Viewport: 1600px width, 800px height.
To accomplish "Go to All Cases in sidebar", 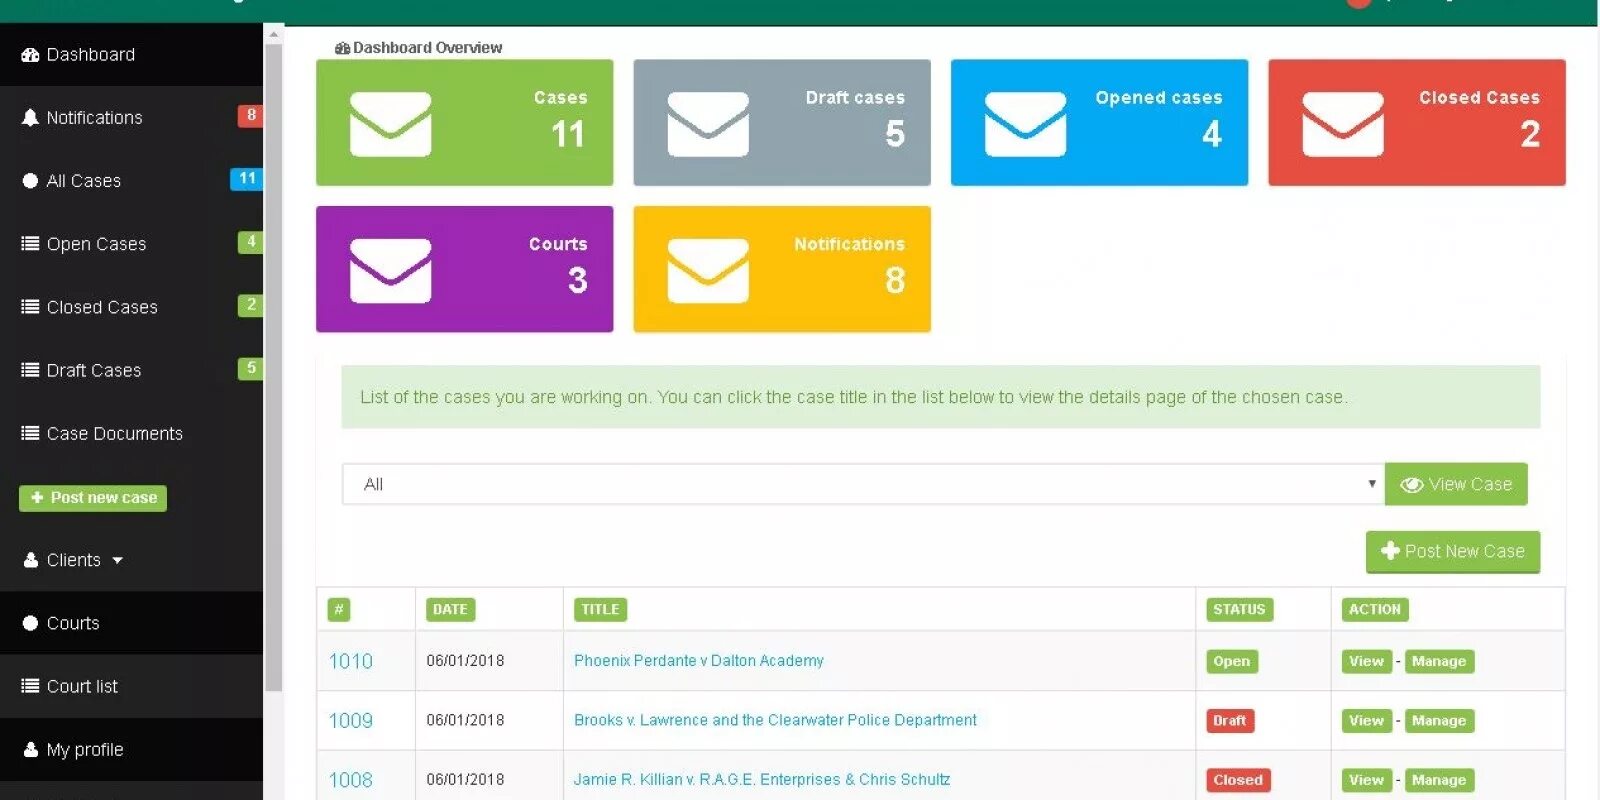I will tap(131, 181).
